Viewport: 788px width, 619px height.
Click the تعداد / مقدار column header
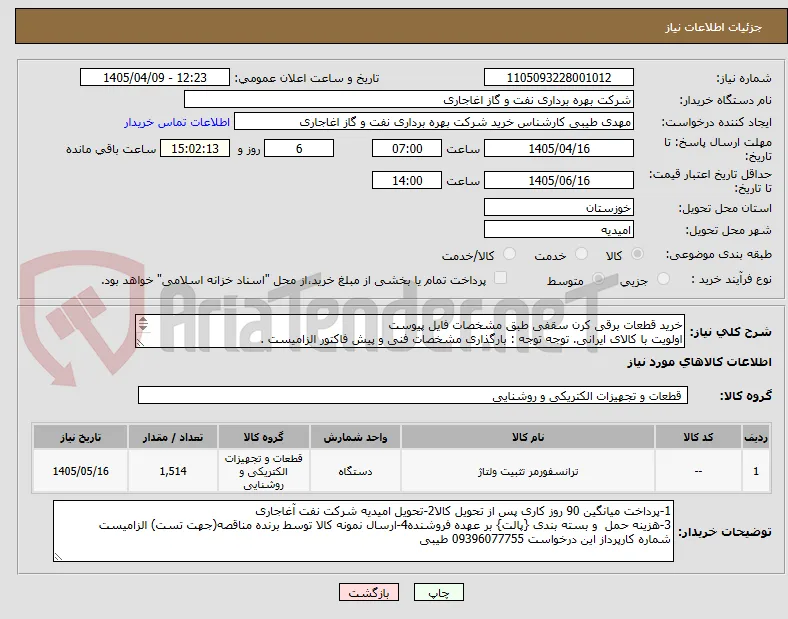[173, 437]
